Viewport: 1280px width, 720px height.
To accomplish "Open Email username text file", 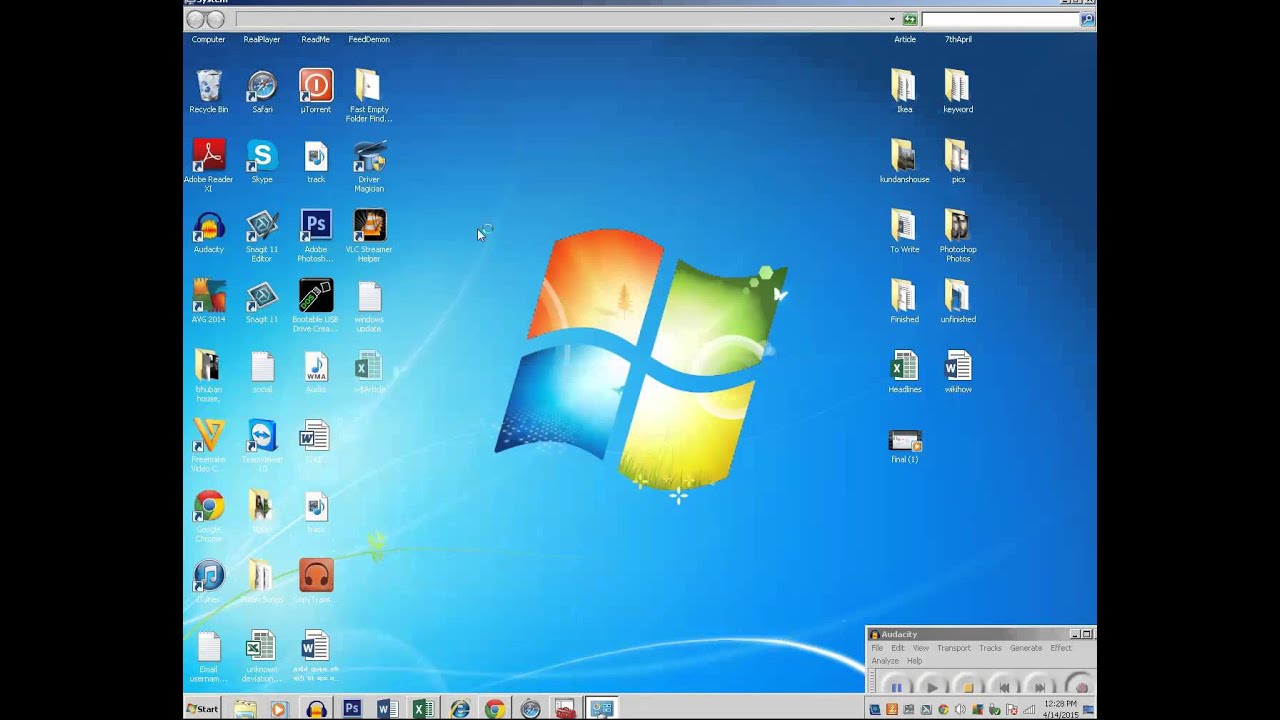I will (x=208, y=656).
